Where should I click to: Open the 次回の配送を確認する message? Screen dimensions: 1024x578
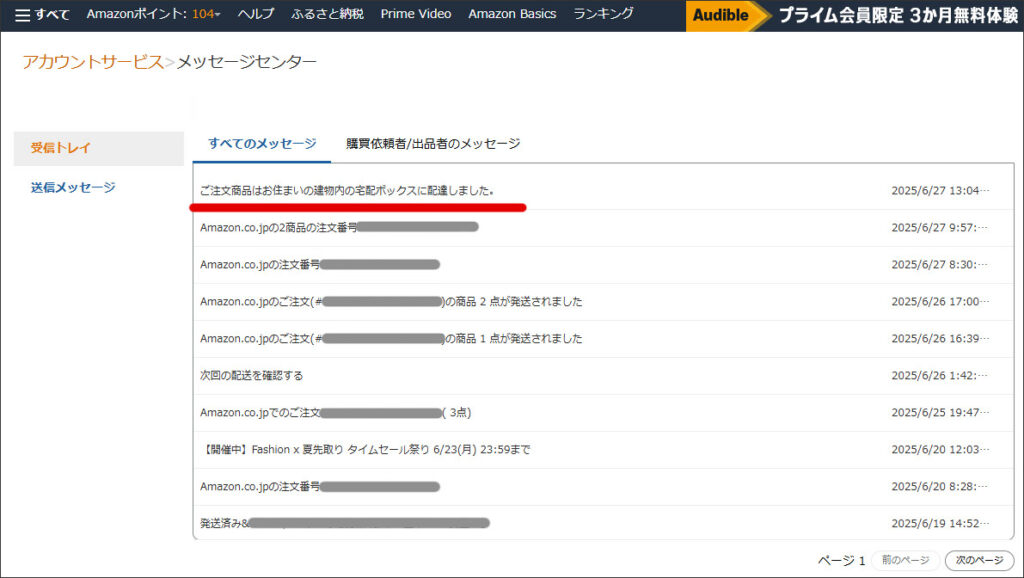[603, 376]
